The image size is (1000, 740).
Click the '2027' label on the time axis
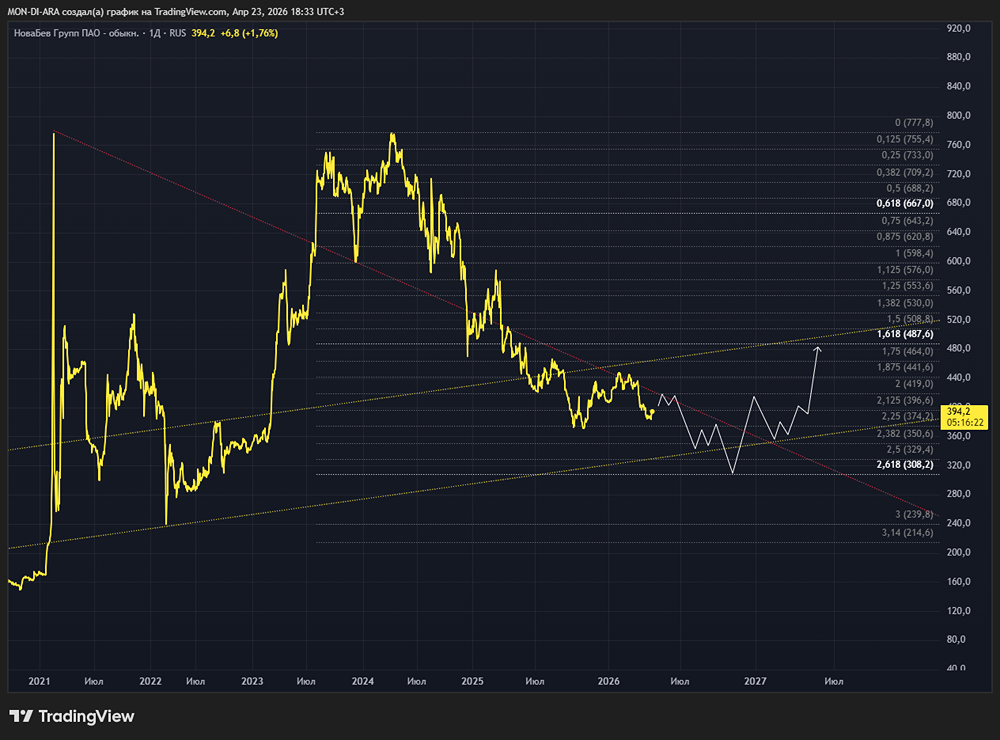(755, 681)
